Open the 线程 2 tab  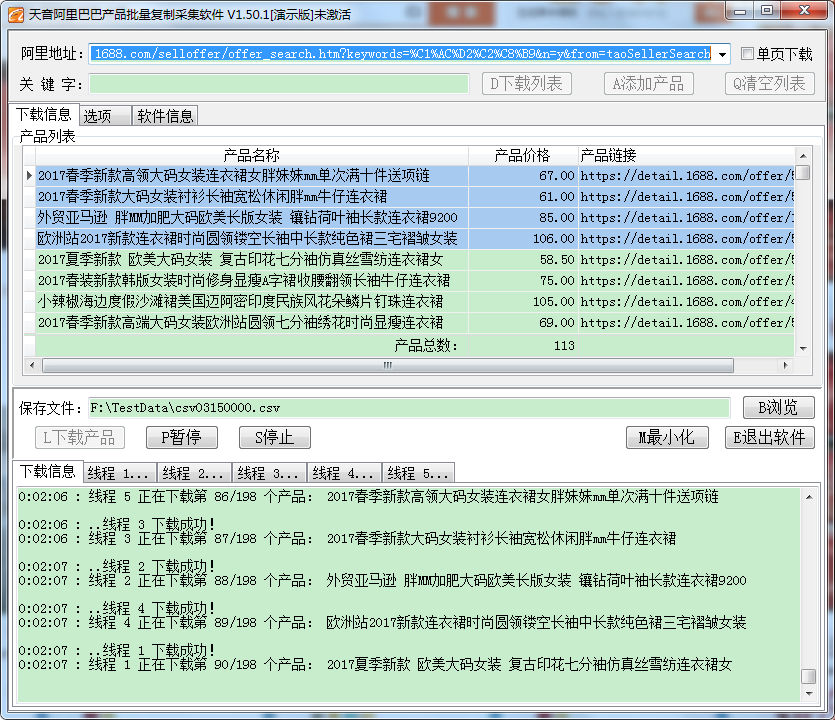[194, 473]
